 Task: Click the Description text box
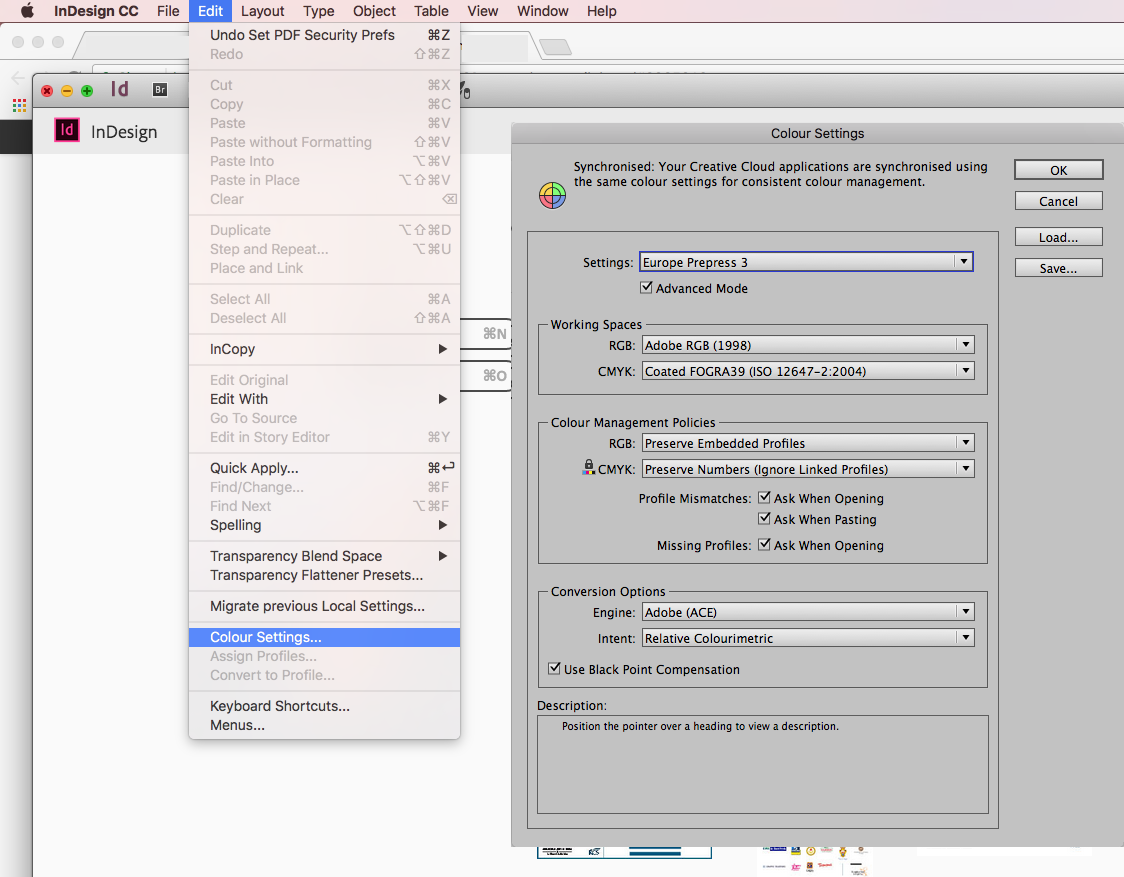pos(763,764)
